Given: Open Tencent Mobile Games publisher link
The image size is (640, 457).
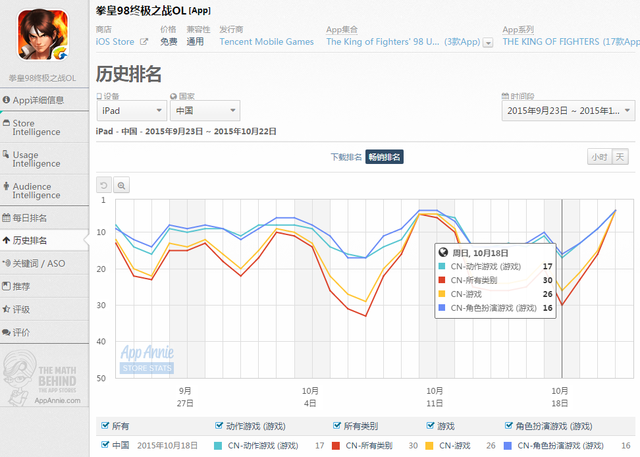Looking at the screenshot, I should pyautogui.click(x=267, y=42).
